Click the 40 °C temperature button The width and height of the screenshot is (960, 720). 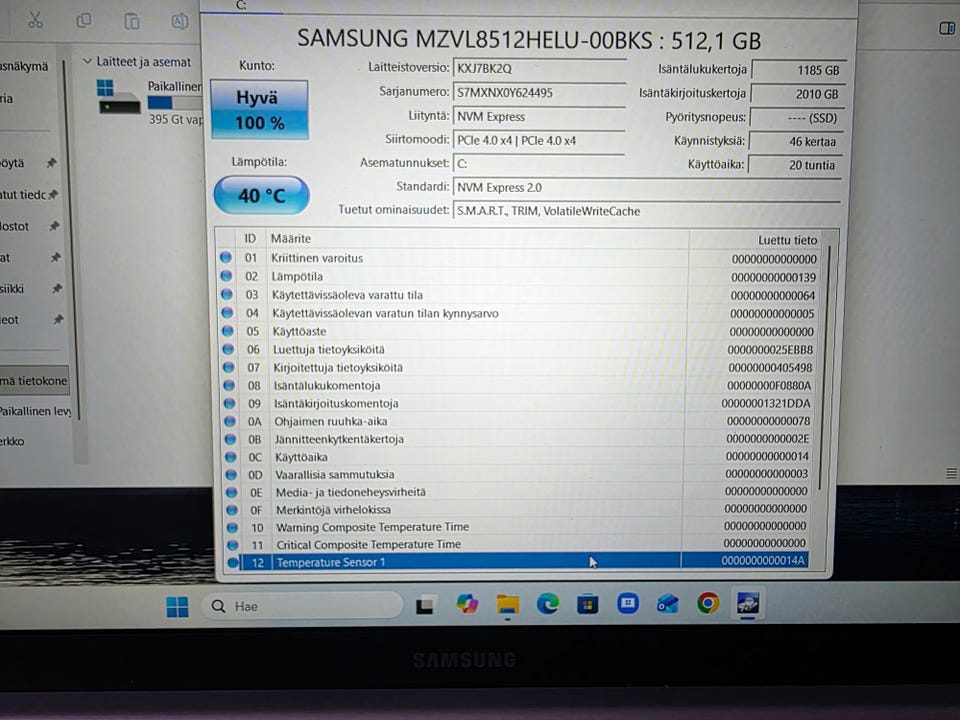pos(261,195)
